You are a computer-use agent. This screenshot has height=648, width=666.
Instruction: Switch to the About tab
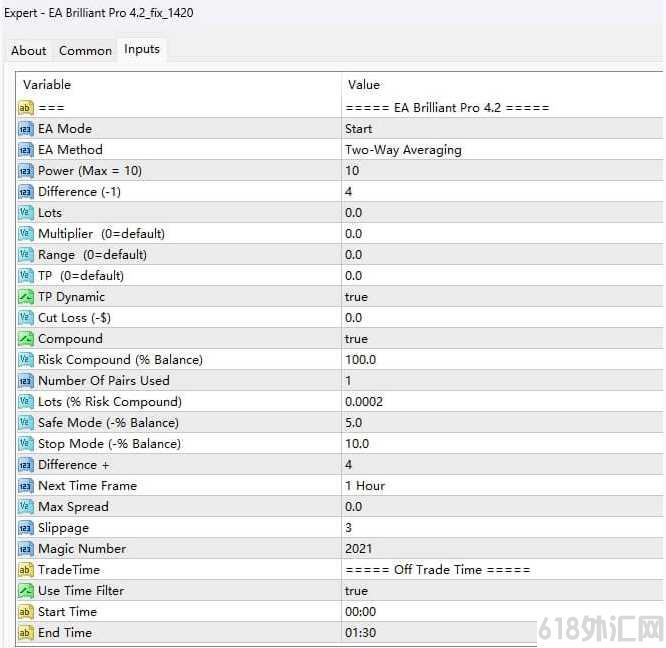[x=28, y=51]
